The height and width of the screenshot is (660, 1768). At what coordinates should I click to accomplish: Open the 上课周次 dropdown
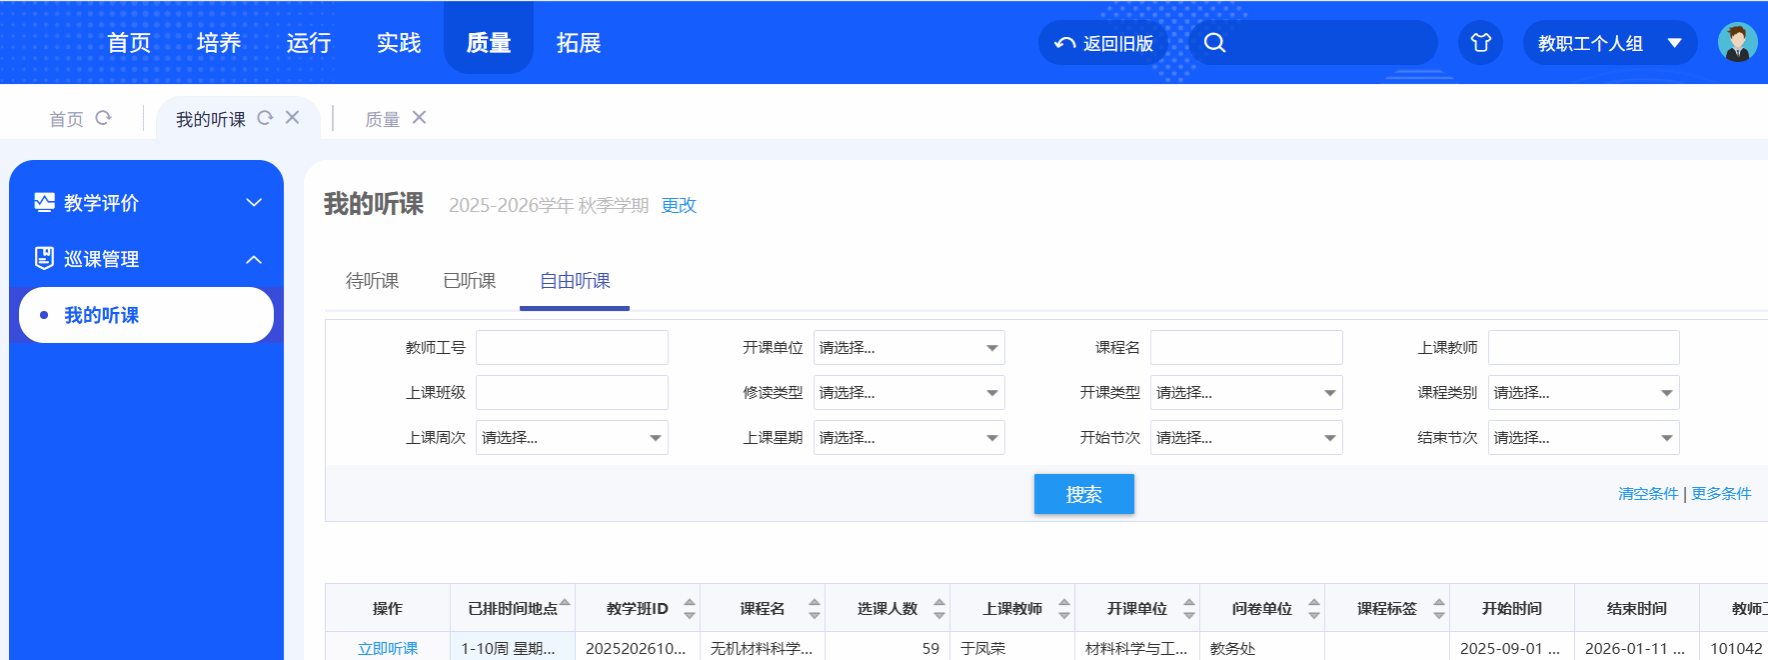pyautogui.click(x=571, y=438)
